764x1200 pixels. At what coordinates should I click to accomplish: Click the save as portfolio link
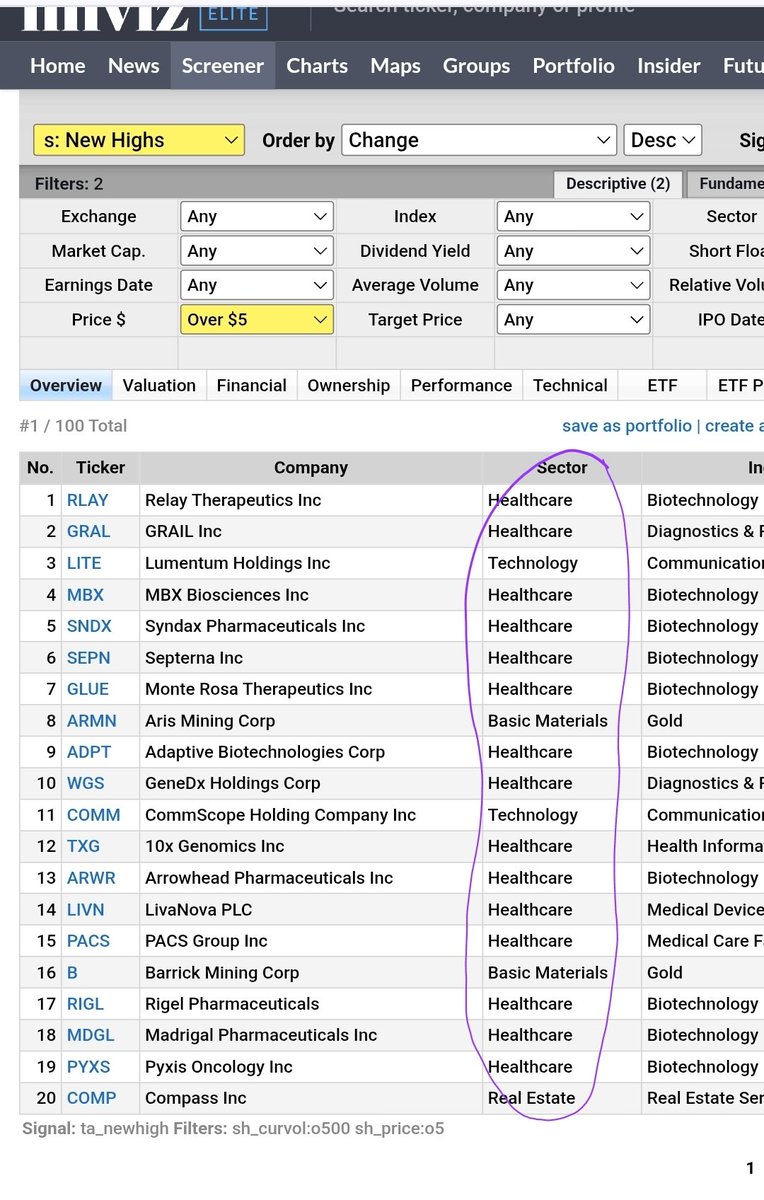coord(627,426)
